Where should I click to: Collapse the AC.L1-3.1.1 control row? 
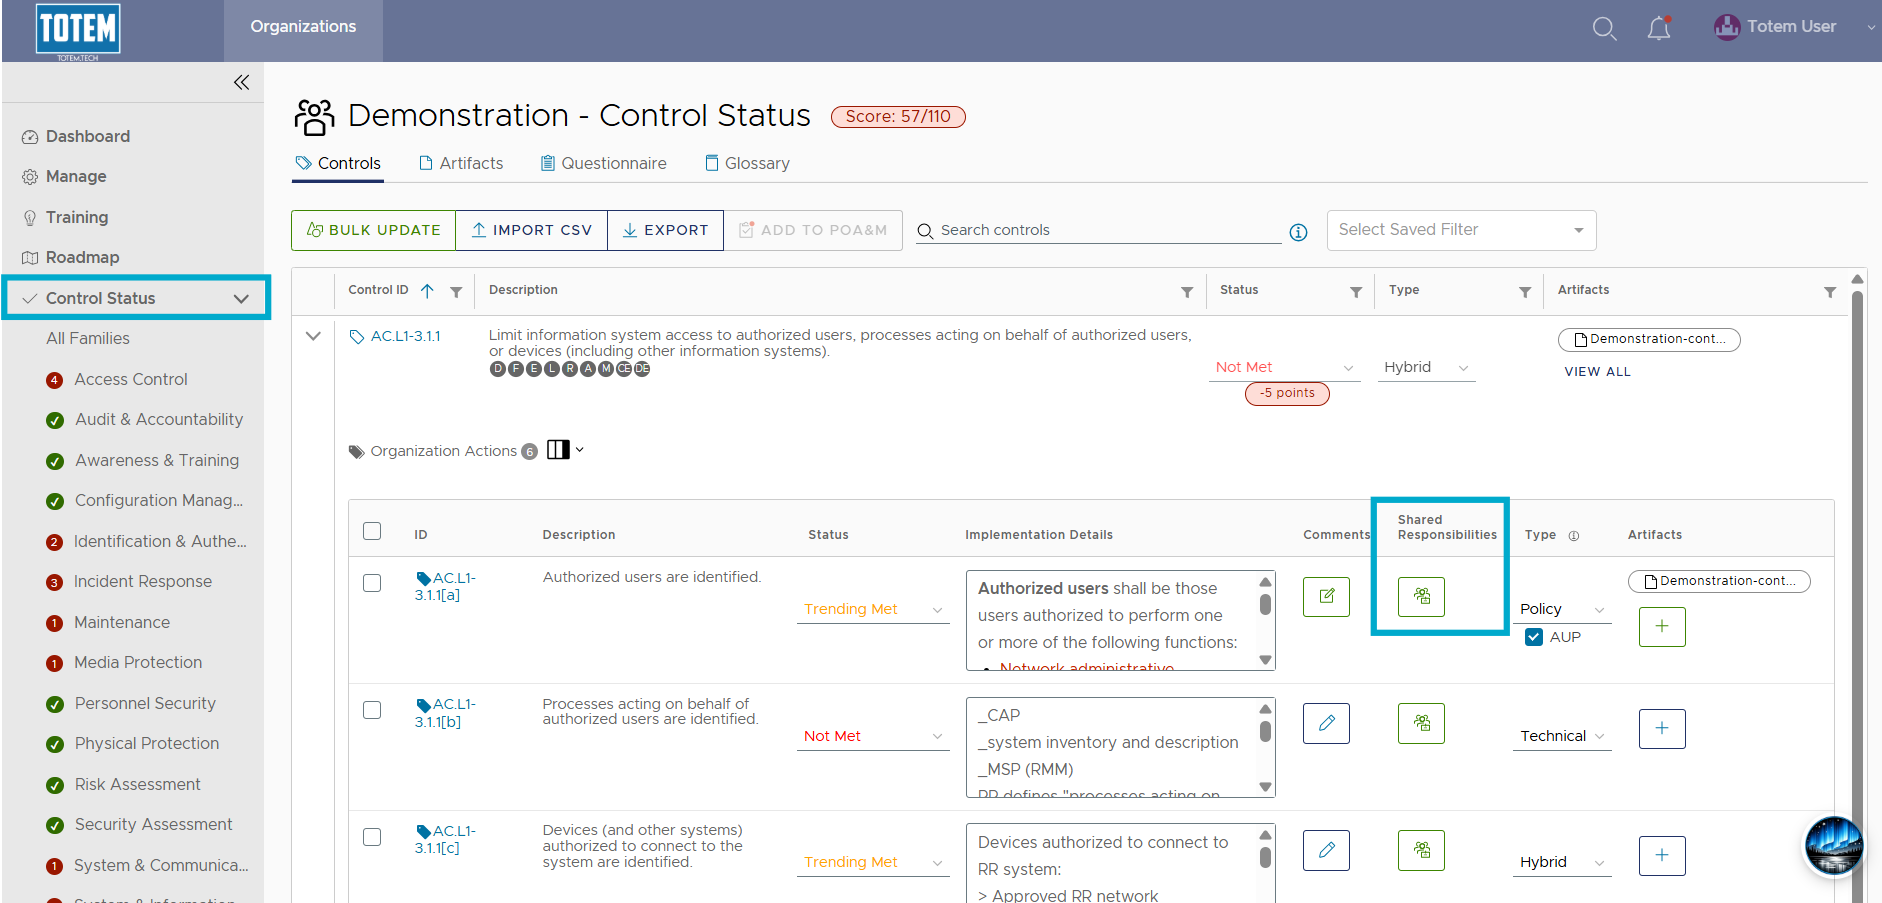[313, 336]
